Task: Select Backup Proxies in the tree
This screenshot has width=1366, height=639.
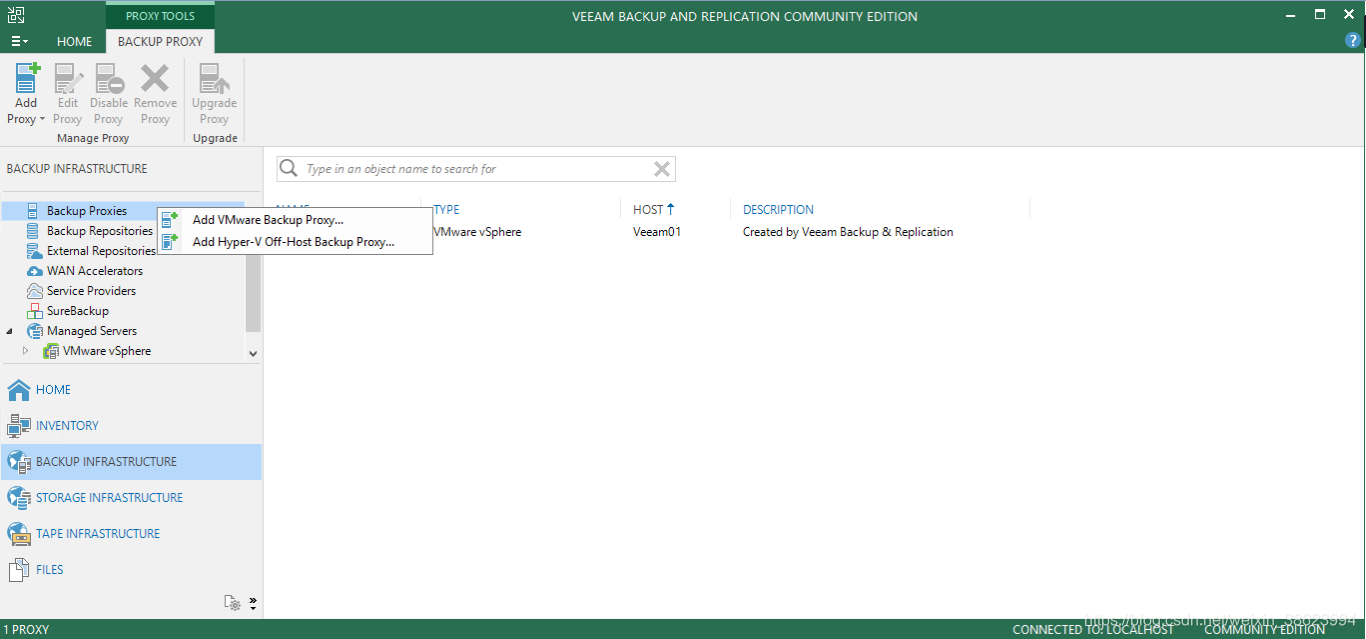Action: pyautogui.click(x=87, y=211)
